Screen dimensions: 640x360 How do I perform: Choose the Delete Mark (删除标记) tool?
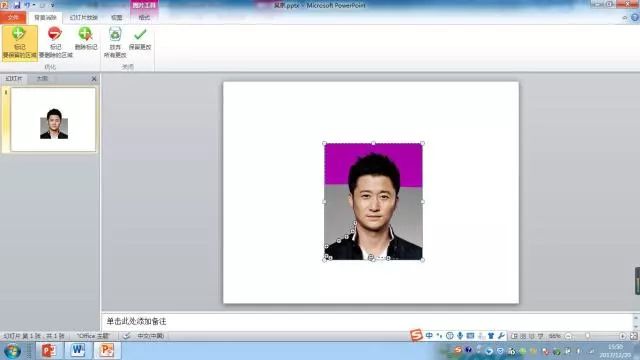[x=86, y=39]
